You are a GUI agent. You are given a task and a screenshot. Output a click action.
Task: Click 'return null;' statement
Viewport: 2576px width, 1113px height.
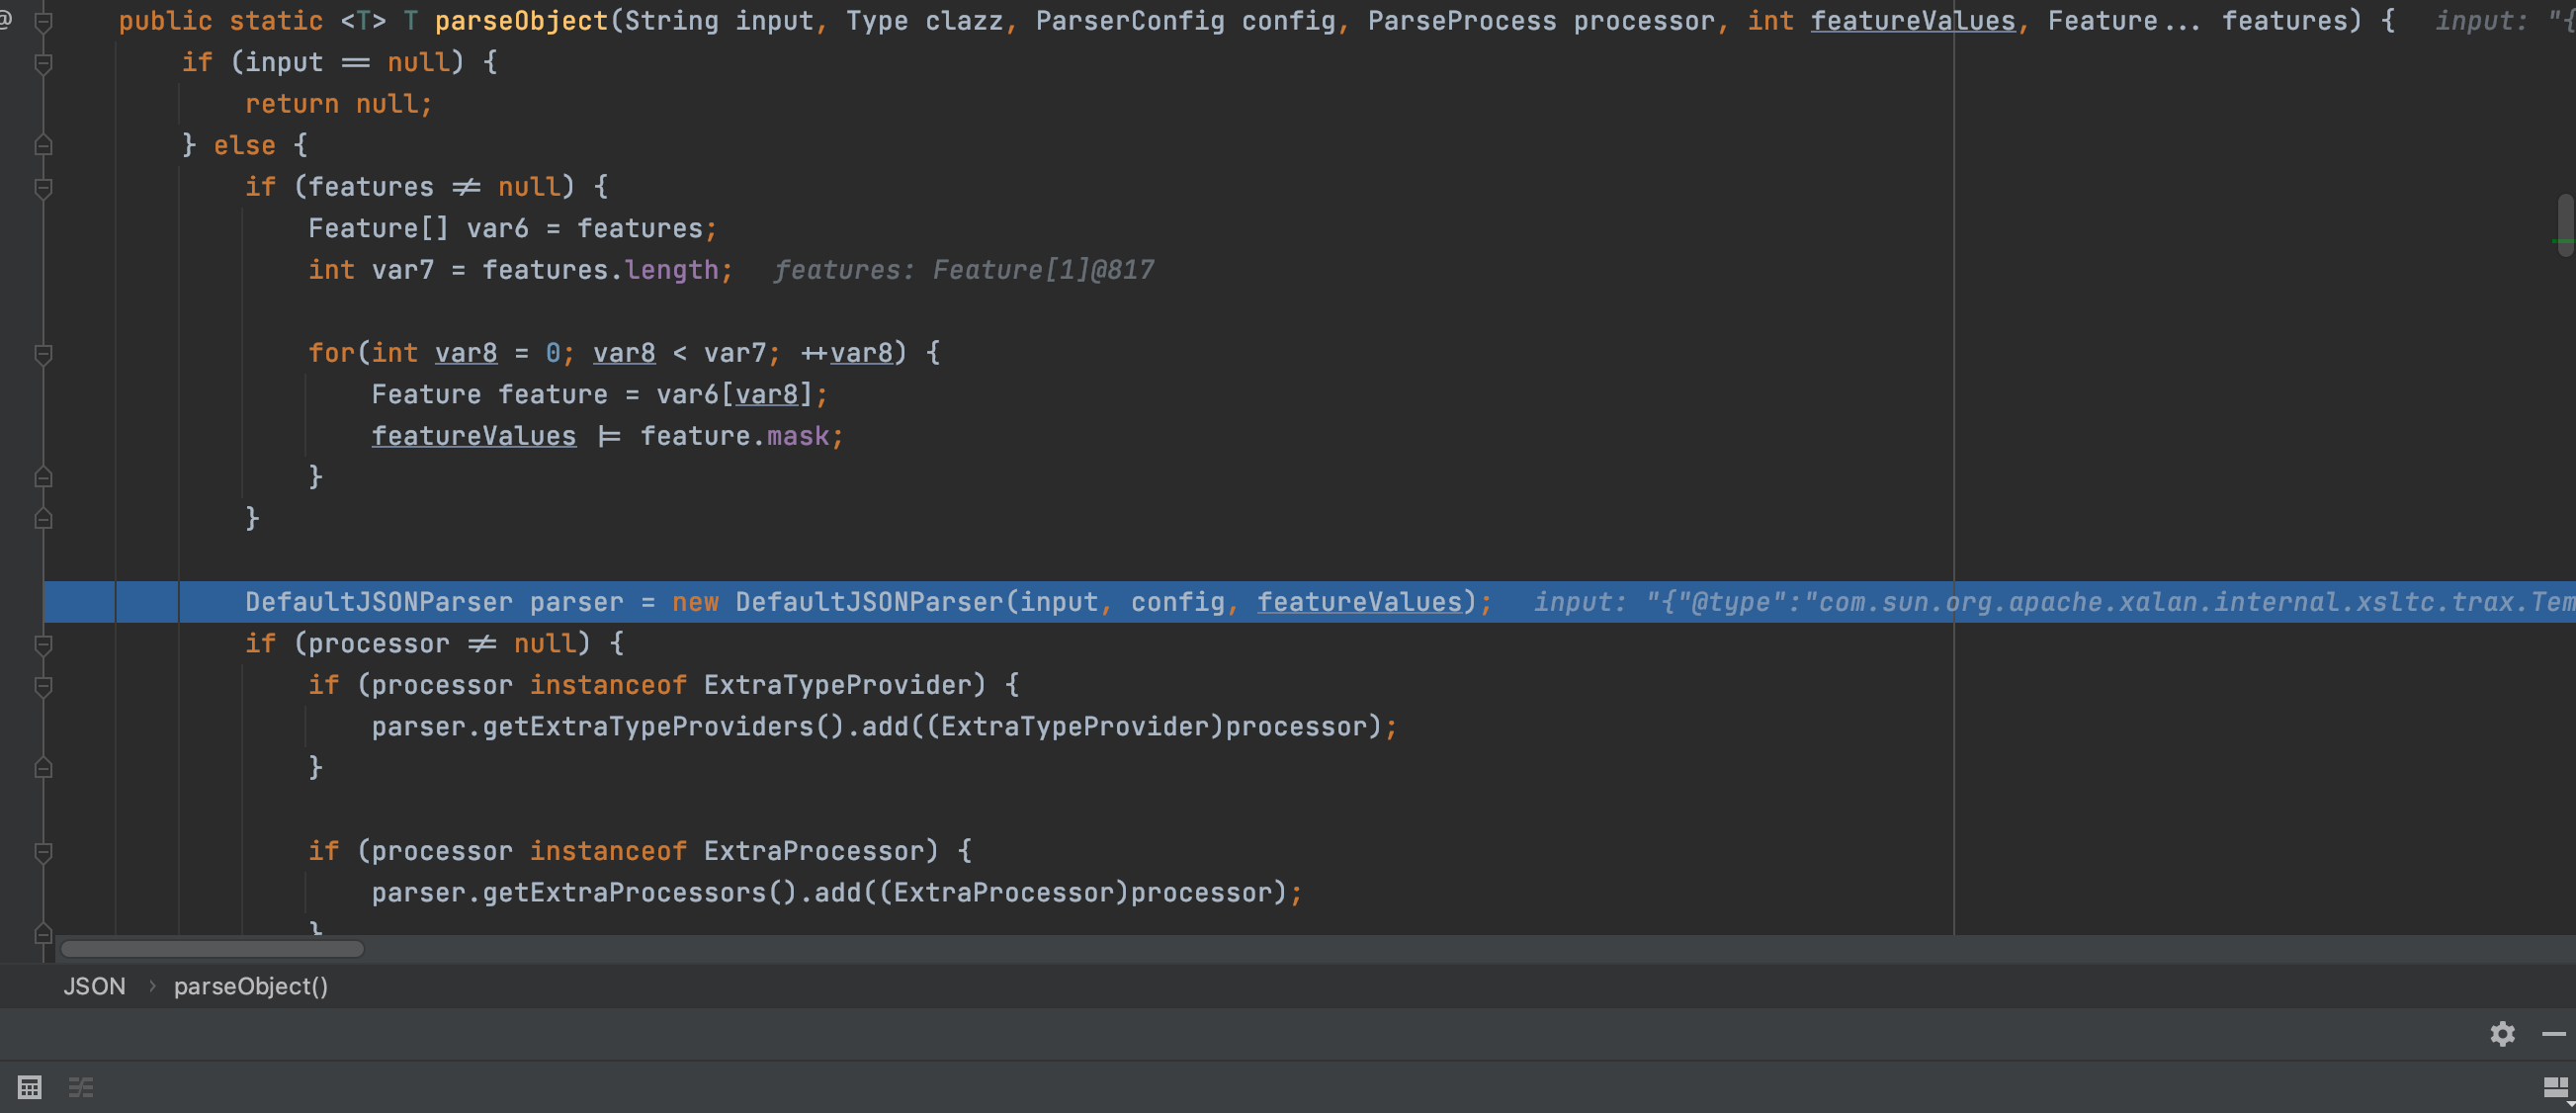339,104
